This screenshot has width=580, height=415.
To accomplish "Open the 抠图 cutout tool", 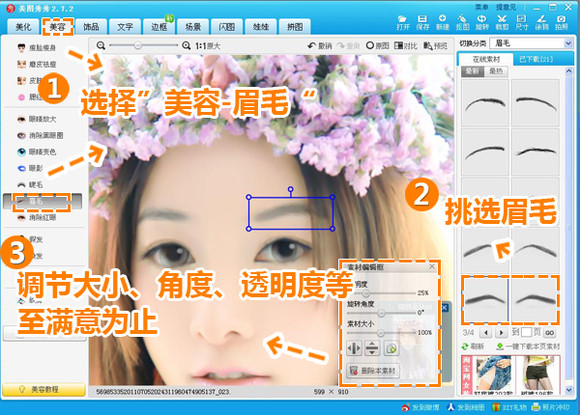I will click(462, 22).
